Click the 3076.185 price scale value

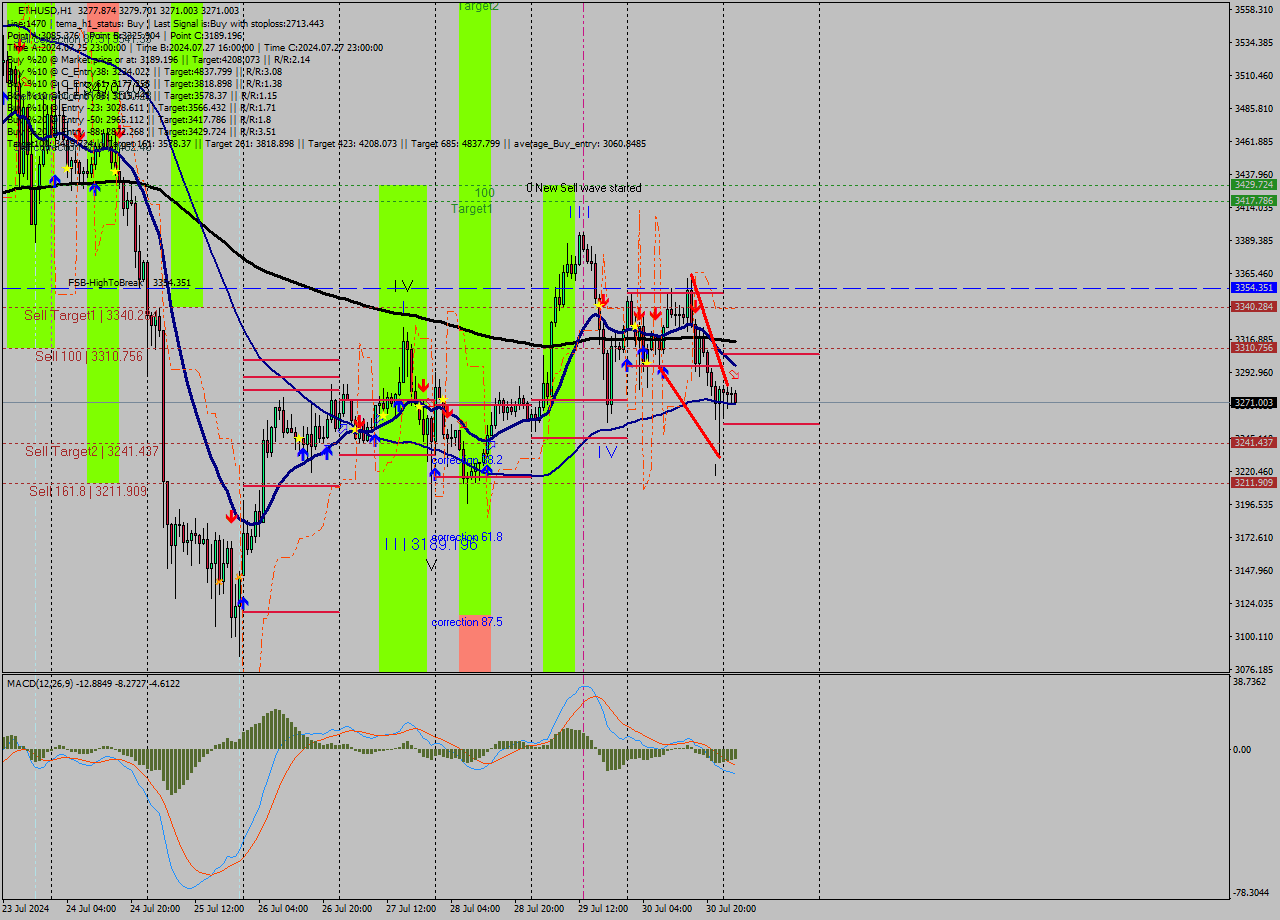click(1254, 669)
